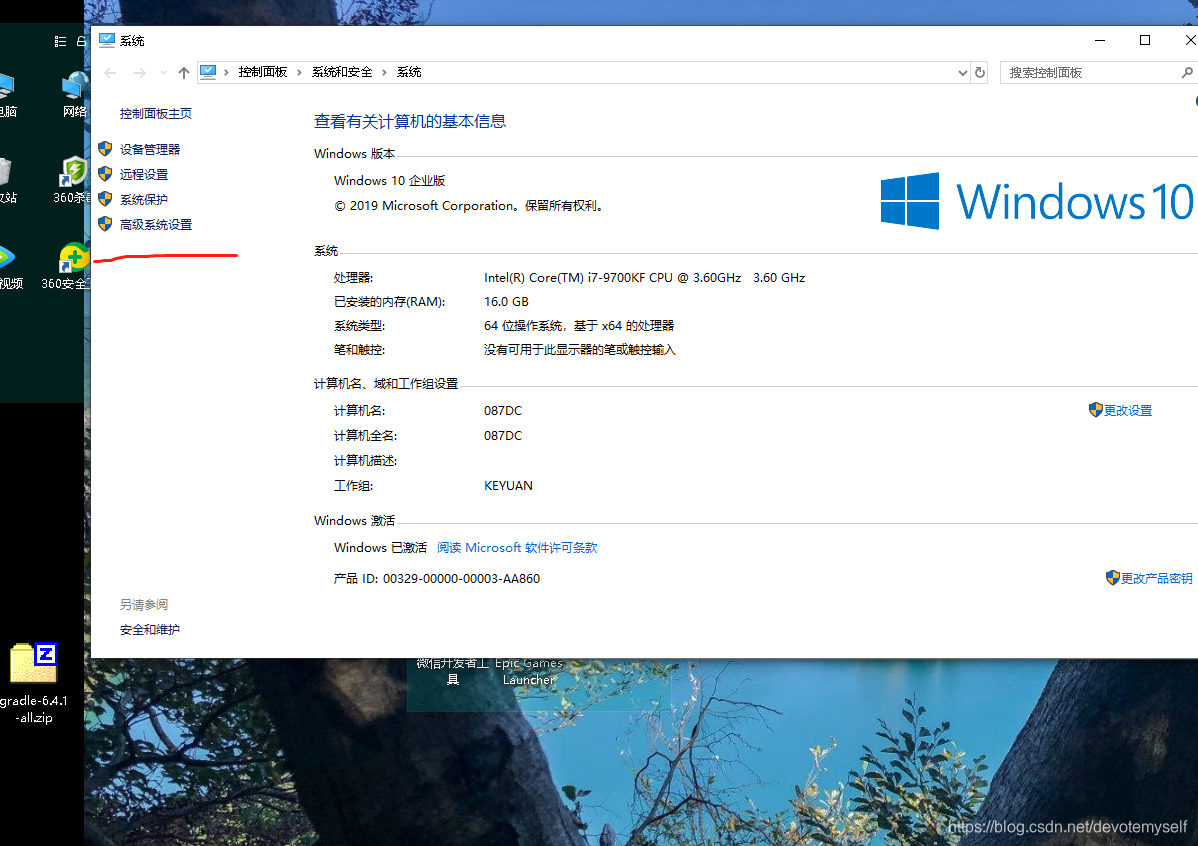The height and width of the screenshot is (846, 1198).
Task: Select workgroup value KEYUAN
Action: [508, 486]
